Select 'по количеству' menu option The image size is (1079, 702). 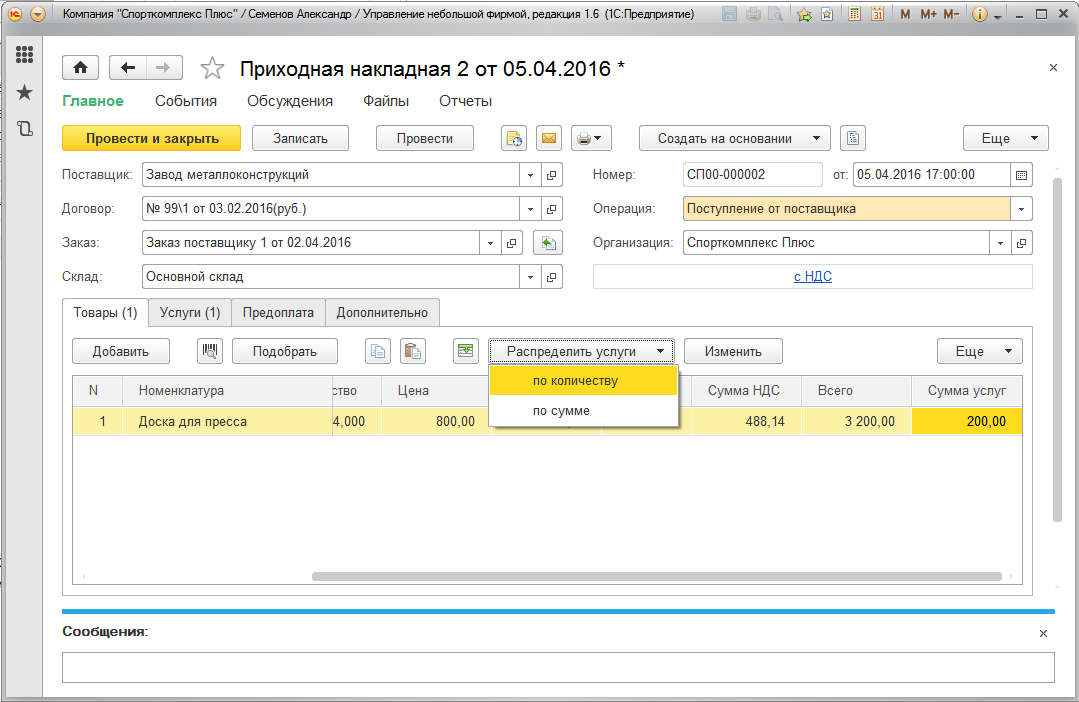coord(575,381)
